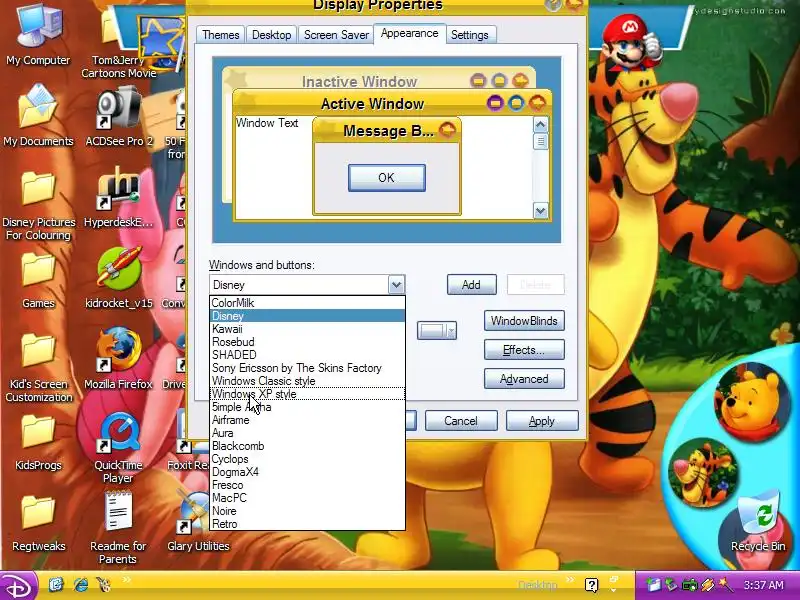The image size is (800, 600).
Task: Open the Effects... dialog button
Action: coord(524,350)
